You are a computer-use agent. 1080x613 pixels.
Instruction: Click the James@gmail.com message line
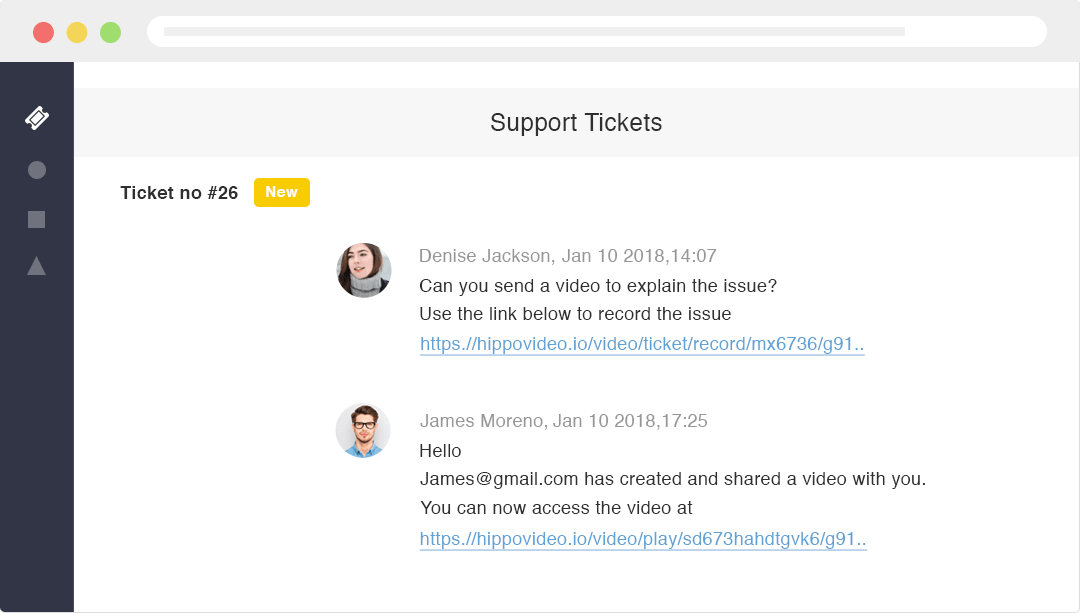[672, 479]
